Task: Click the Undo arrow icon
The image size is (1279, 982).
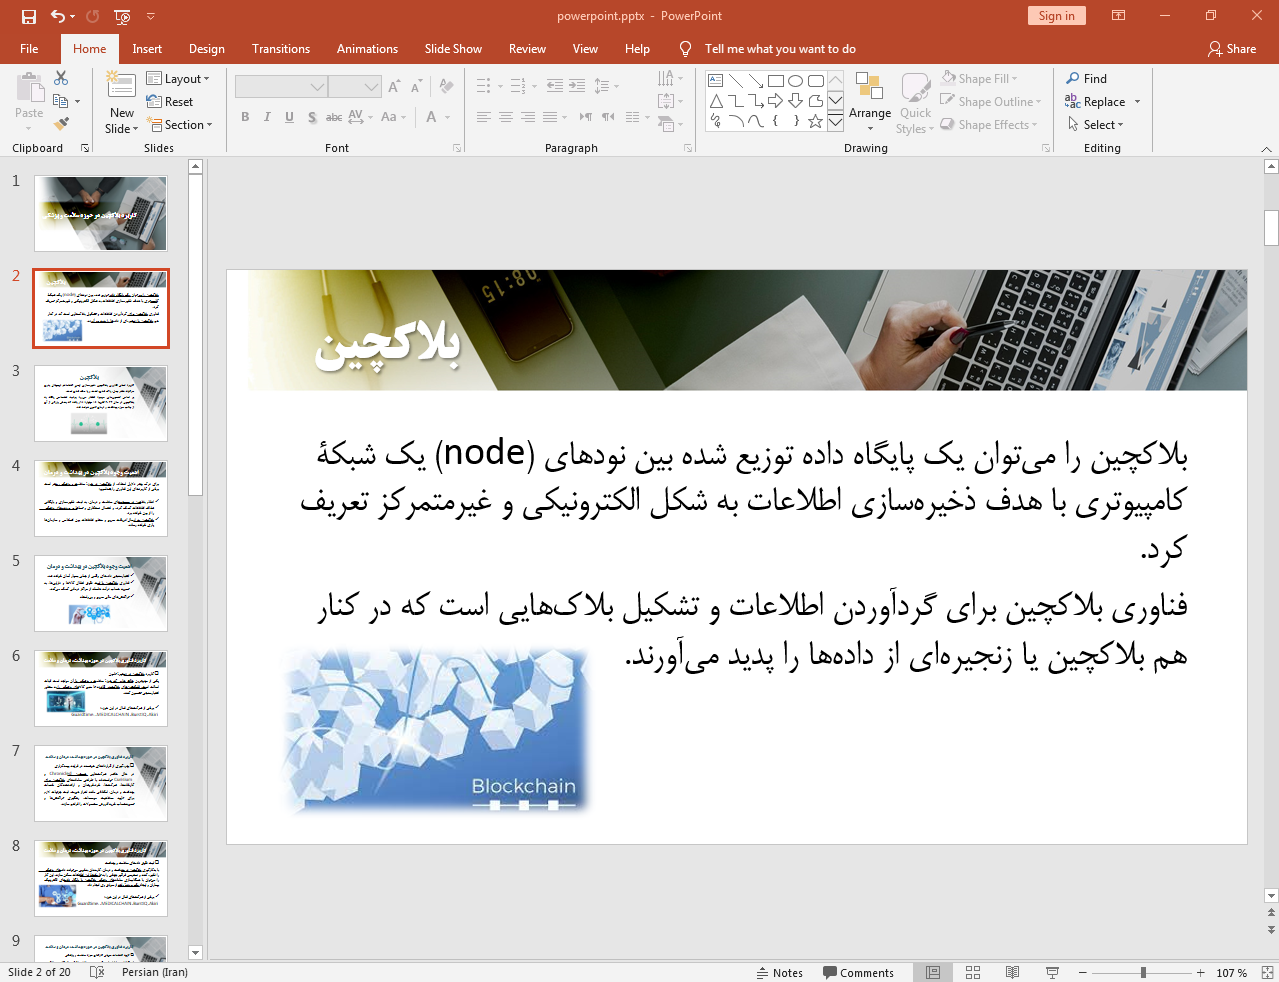Action: click(58, 16)
